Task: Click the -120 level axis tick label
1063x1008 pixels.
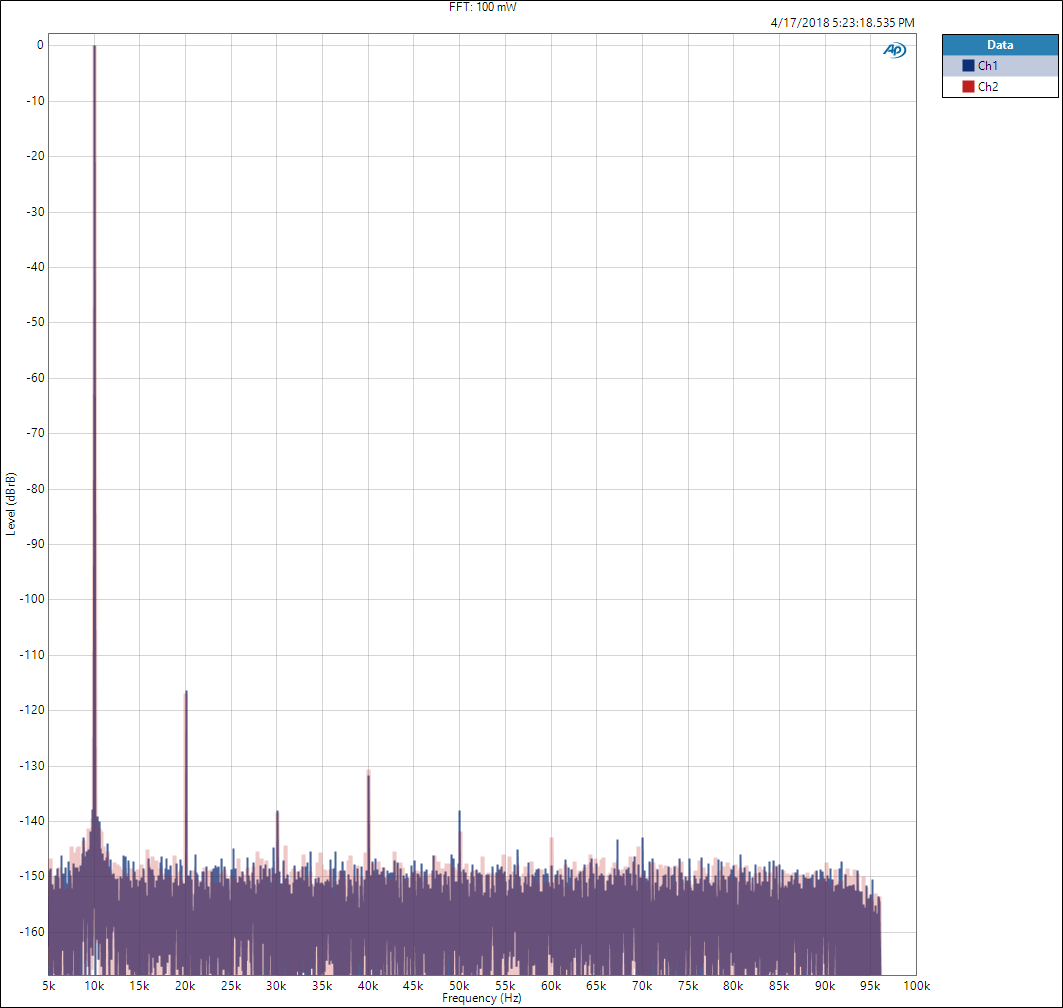Action: pos(32,710)
